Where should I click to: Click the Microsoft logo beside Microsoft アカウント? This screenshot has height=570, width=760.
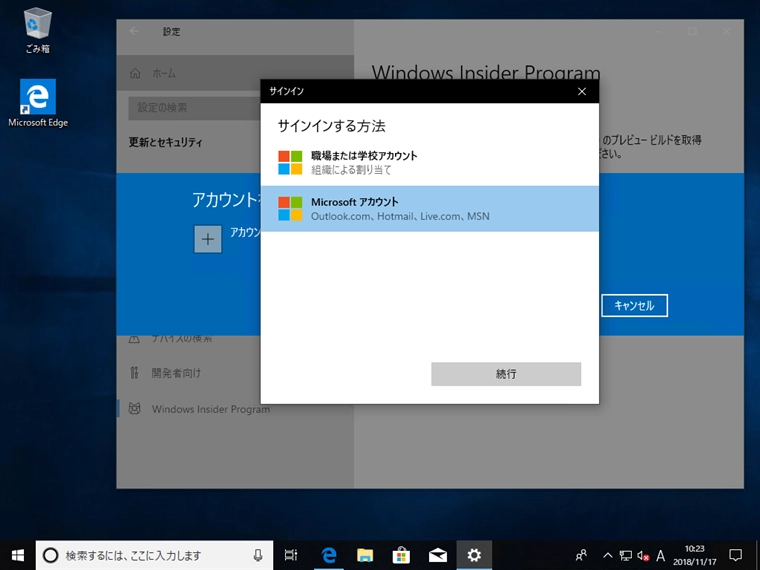coord(290,208)
